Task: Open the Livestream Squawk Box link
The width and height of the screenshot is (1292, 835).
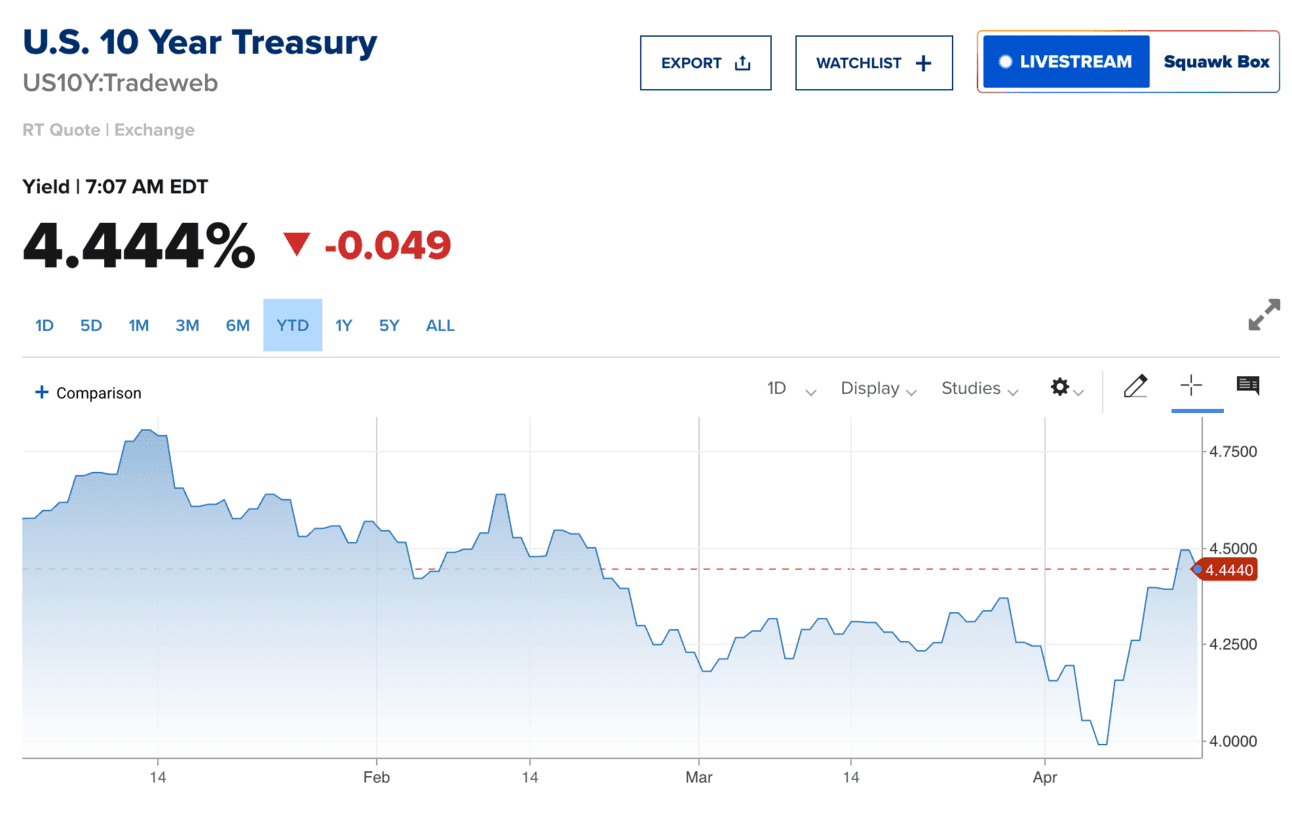Action: click(1128, 62)
